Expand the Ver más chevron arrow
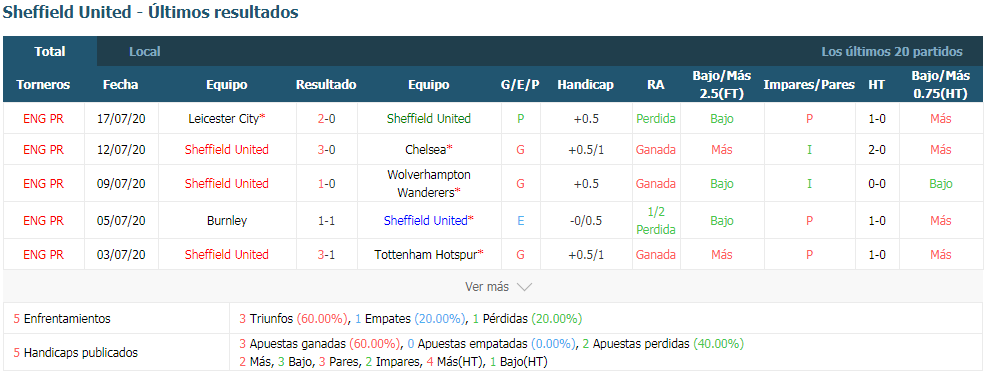The height and width of the screenshot is (374, 986). pyautogui.click(x=524, y=287)
